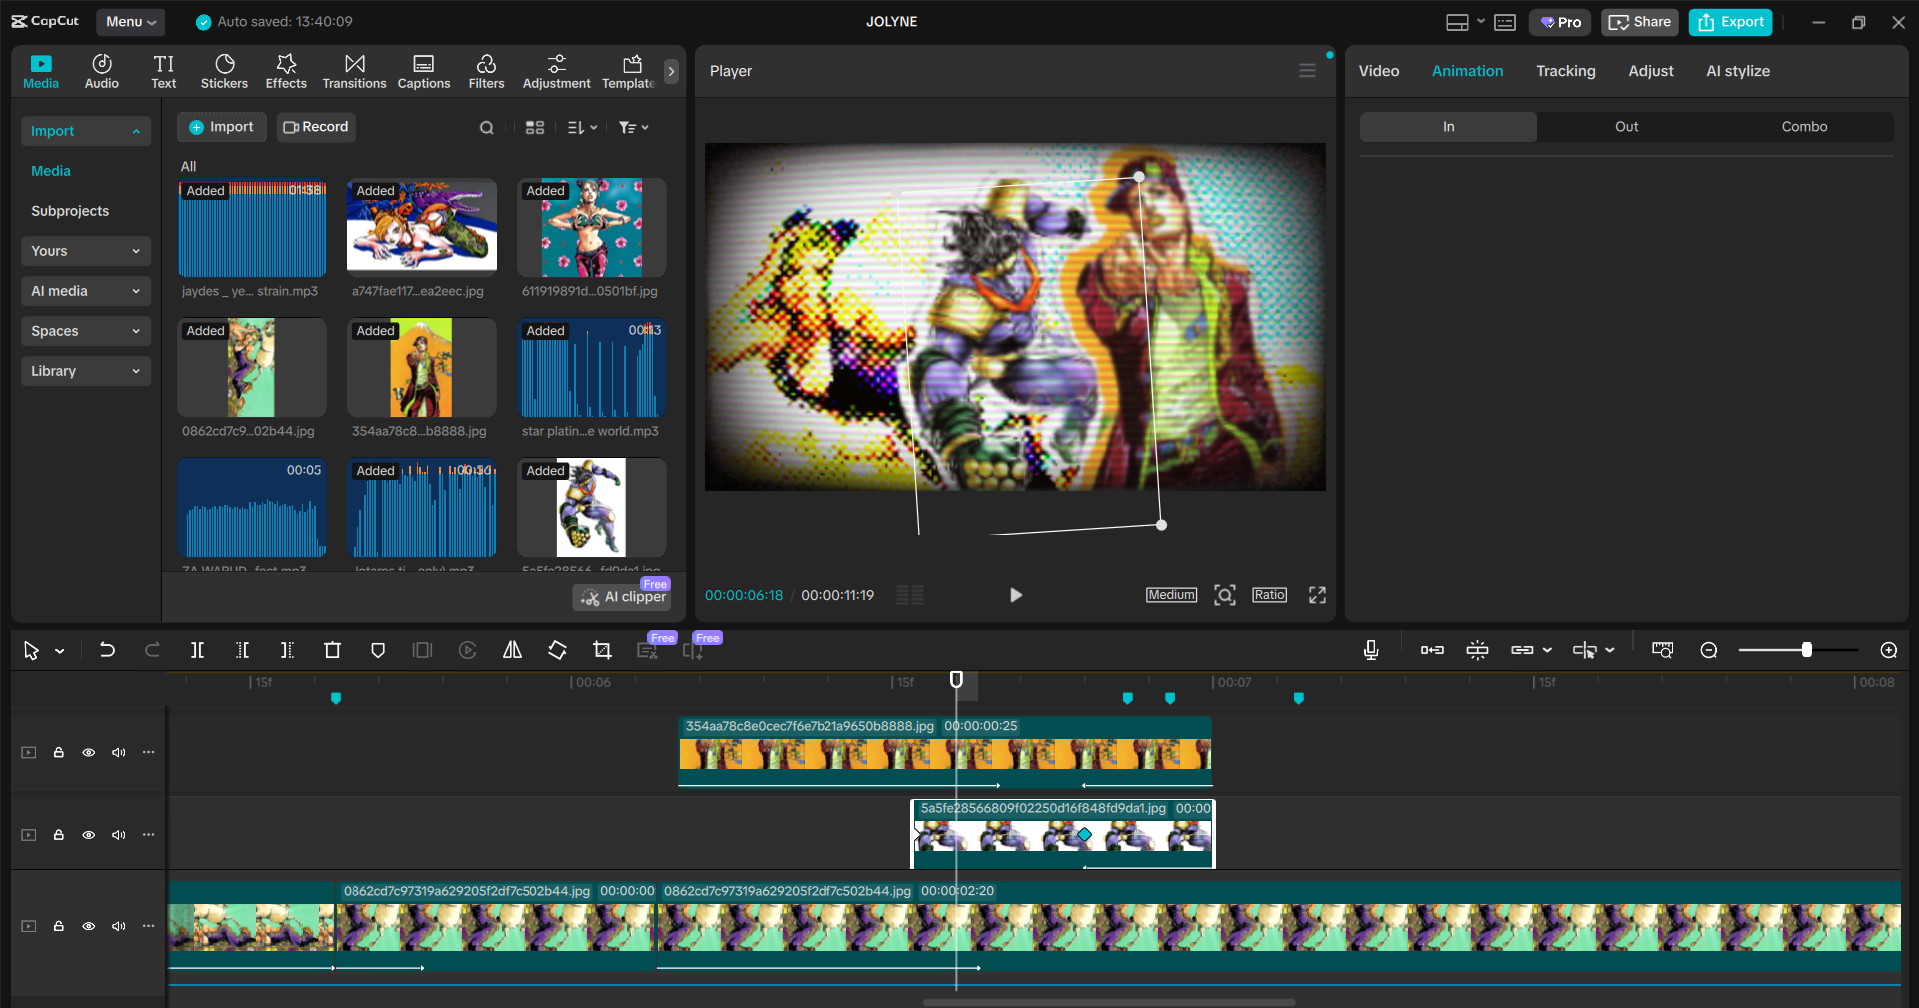Screen dimensions: 1919x1008
Task: Lock the 354aa78c clip track
Action: (x=59, y=752)
